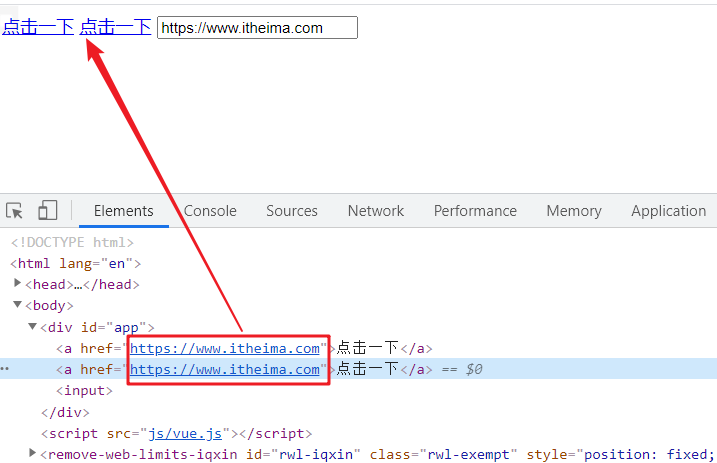Expand the head node in DOM tree
The width and height of the screenshot is (717, 463).
[x=19, y=284]
